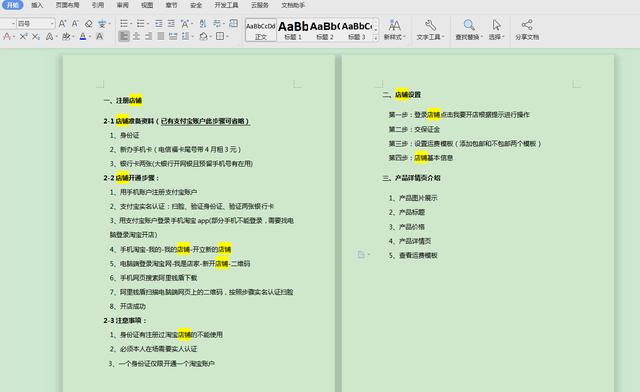Click the Select (选择) cursor icon
Screen dimensions: 640x392
[496, 25]
